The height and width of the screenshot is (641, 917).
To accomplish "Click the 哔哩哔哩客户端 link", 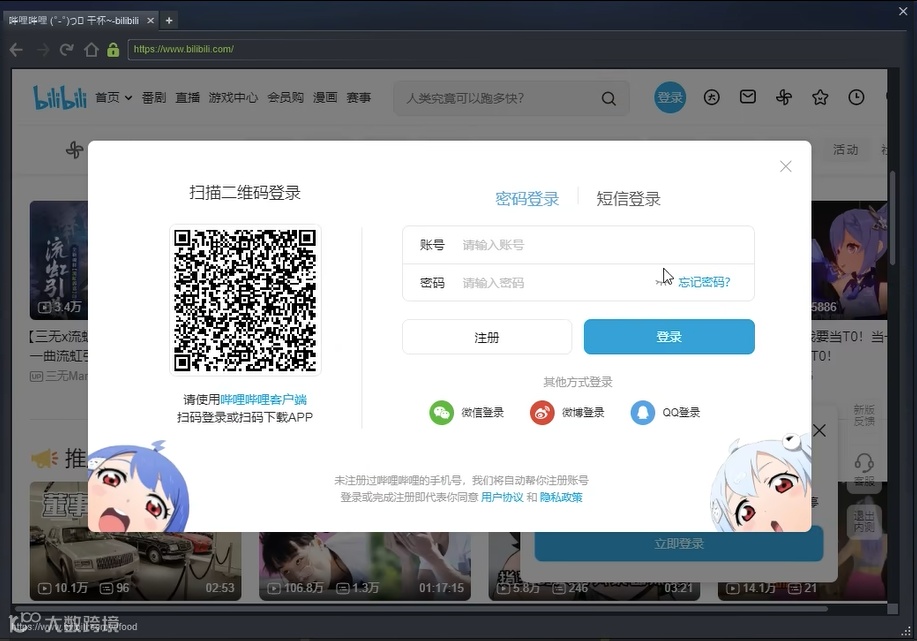I will [x=264, y=399].
